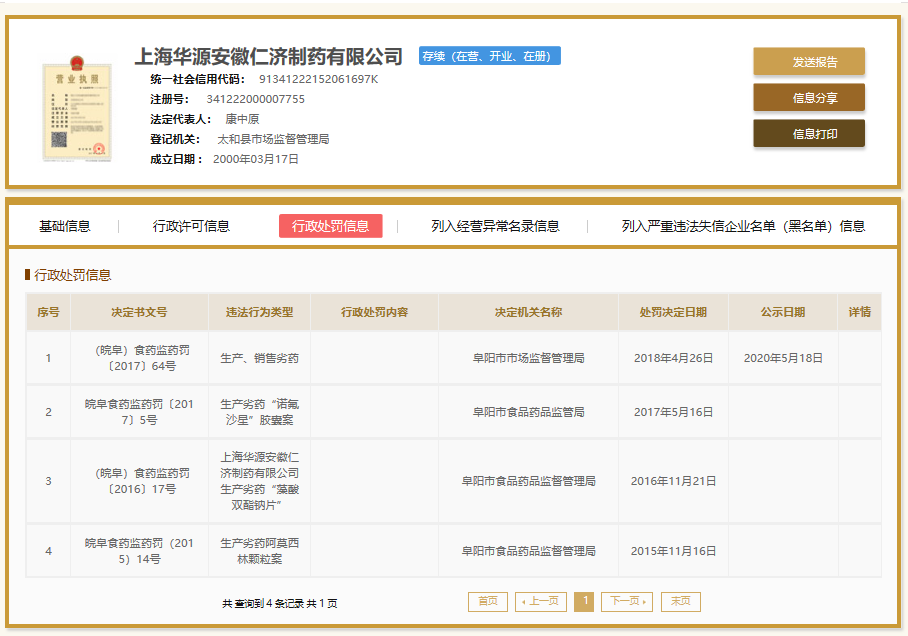Click the 信息分享 button
Screen dimensions: 908x636
click(808, 98)
